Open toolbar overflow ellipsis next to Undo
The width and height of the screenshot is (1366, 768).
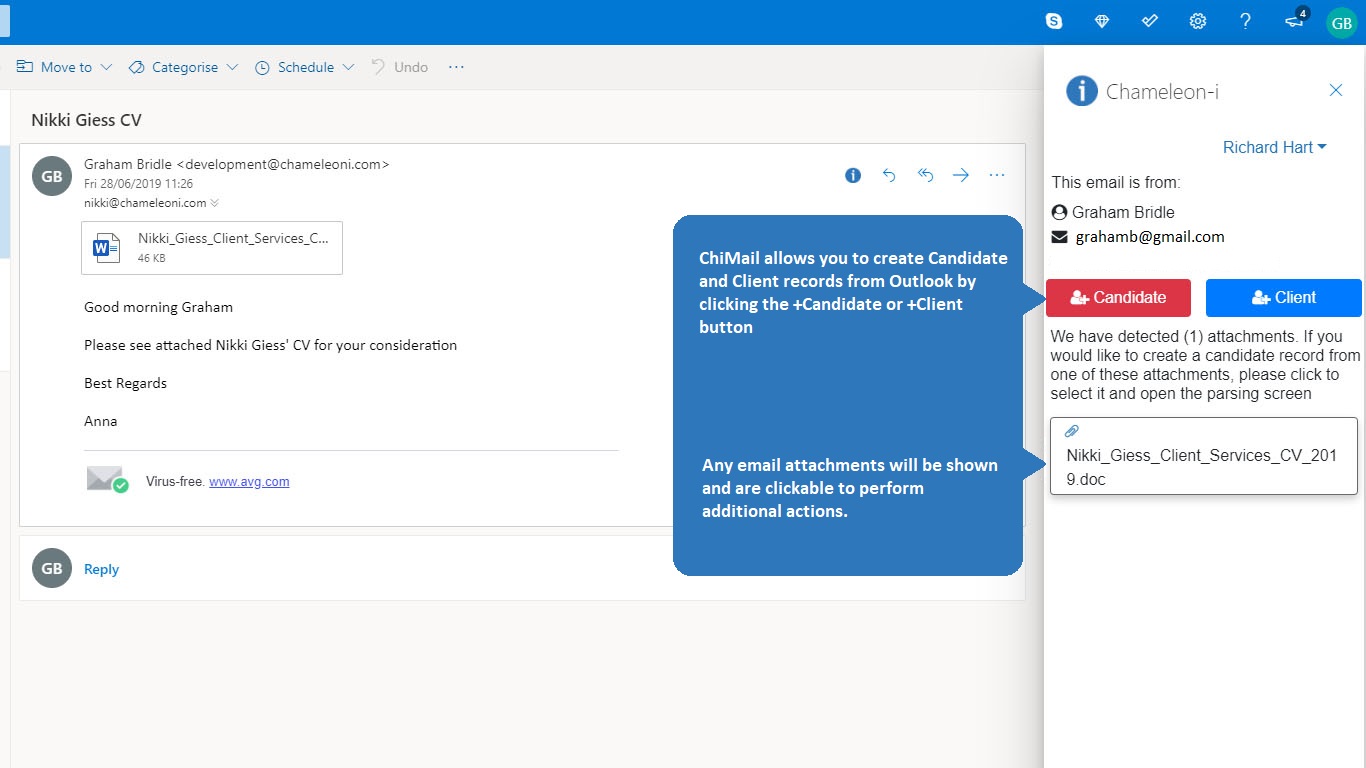tap(456, 67)
